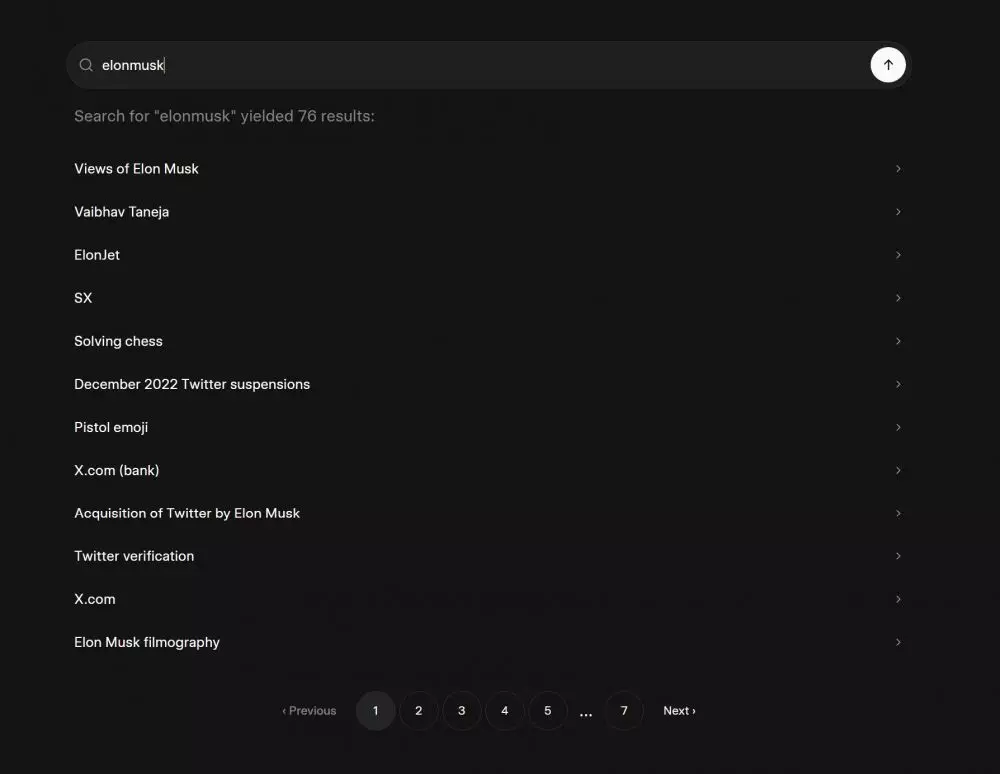Jump to results page 7
The width and height of the screenshot is (1000, 774).
(x=624, y=711)
